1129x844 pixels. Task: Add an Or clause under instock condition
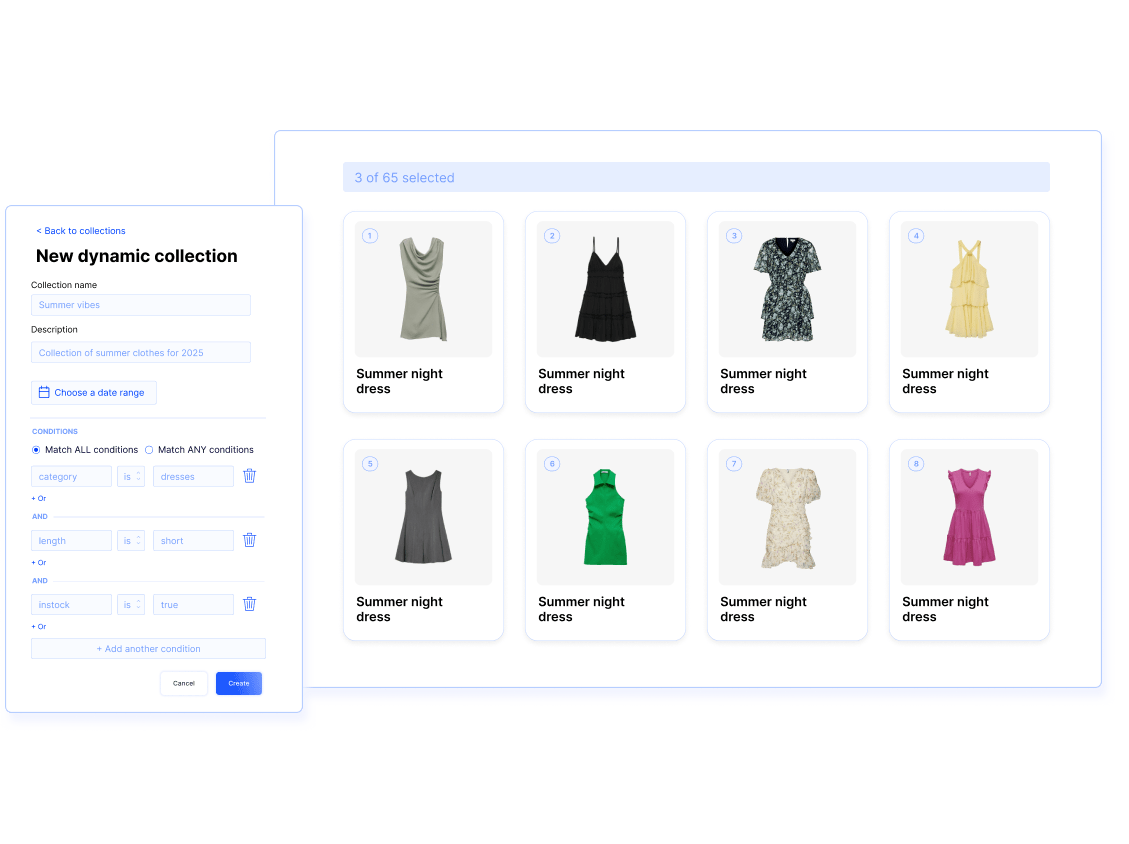(x=39, y=627)
